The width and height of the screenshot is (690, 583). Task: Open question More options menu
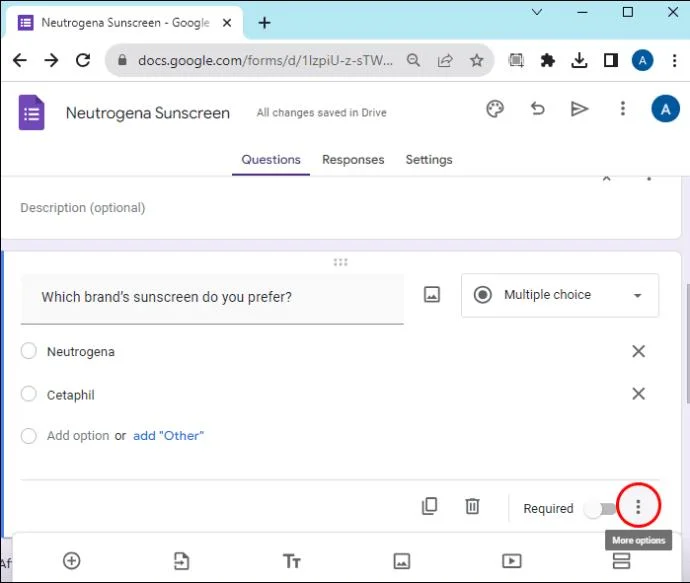click(638, 506)
